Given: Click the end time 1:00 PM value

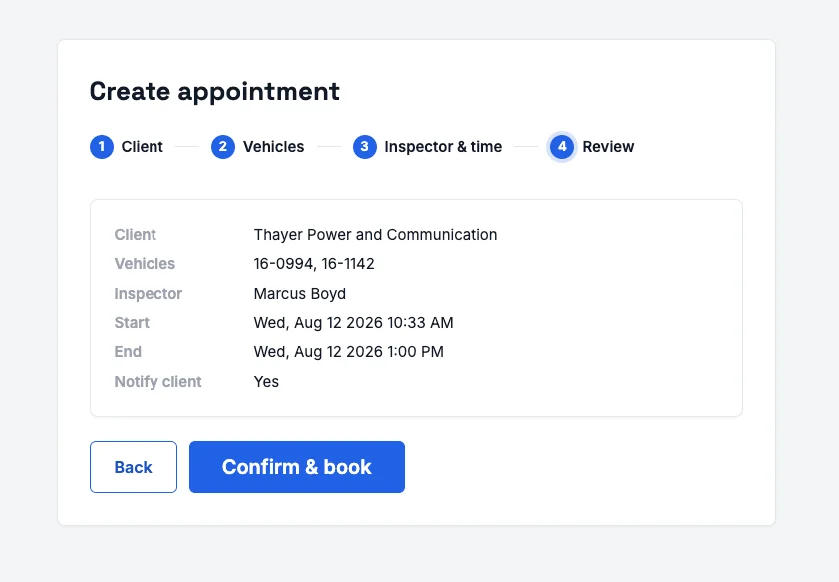Looking at the screenshot, I should (348, 351).
